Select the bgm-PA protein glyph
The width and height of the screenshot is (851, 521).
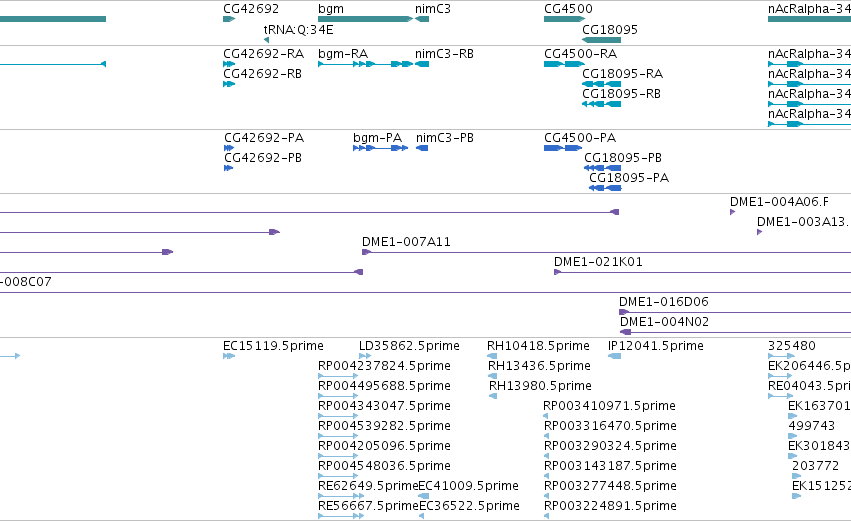(x=380, y=148)
